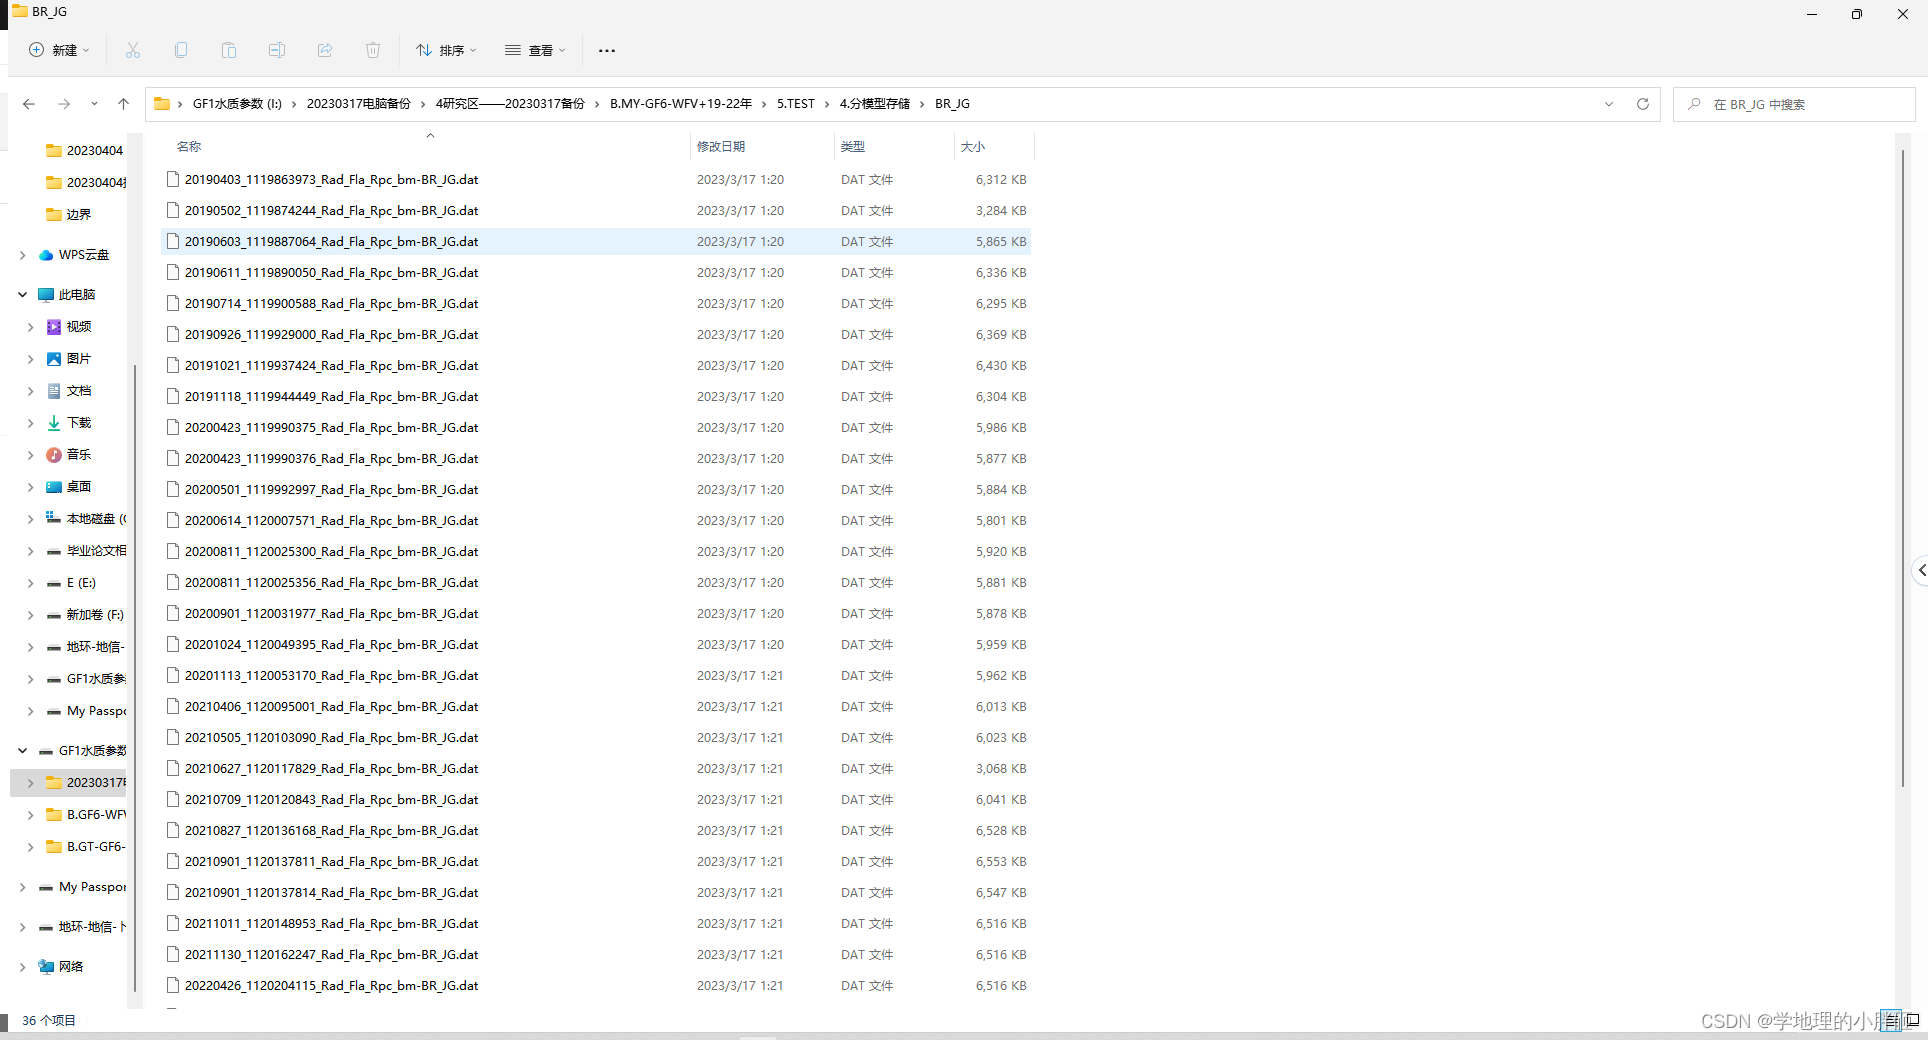Viewport: 1928px width, 1040px height.
Task: Sort by Date modified (修改日期) header
Action: click(x=721, y=147)
